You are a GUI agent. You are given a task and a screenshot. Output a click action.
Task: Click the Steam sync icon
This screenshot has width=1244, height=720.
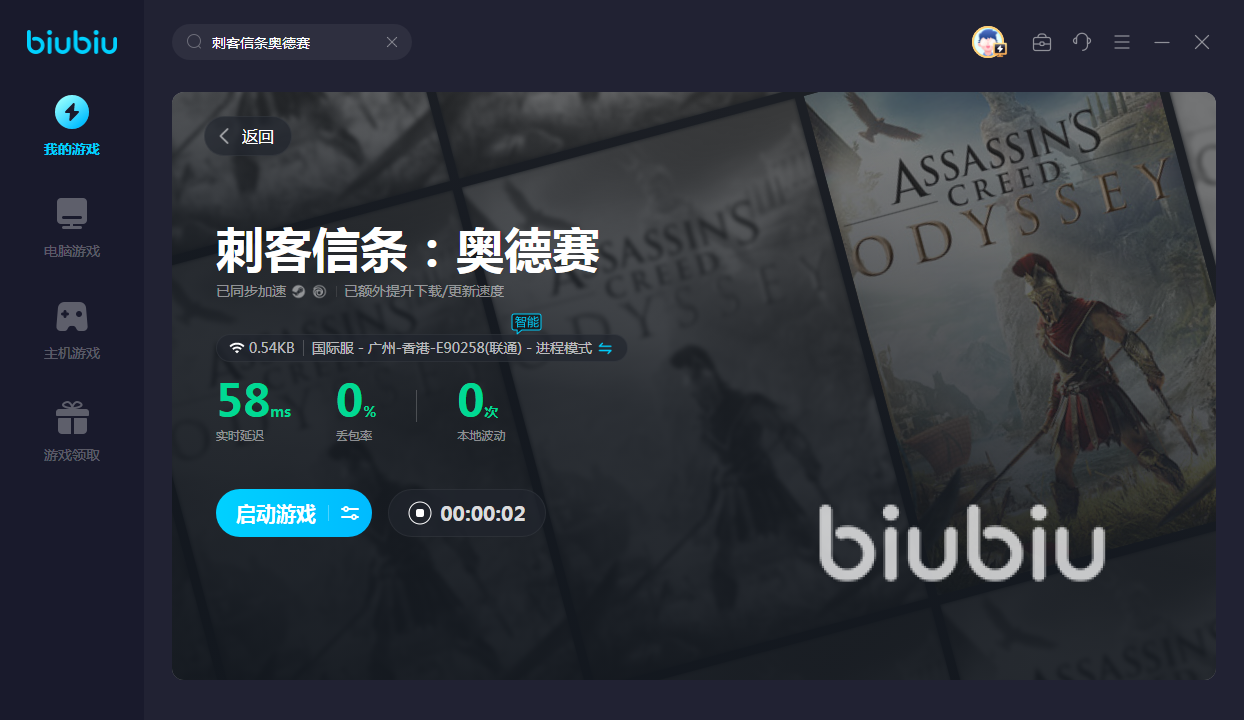tap(298, 292)
